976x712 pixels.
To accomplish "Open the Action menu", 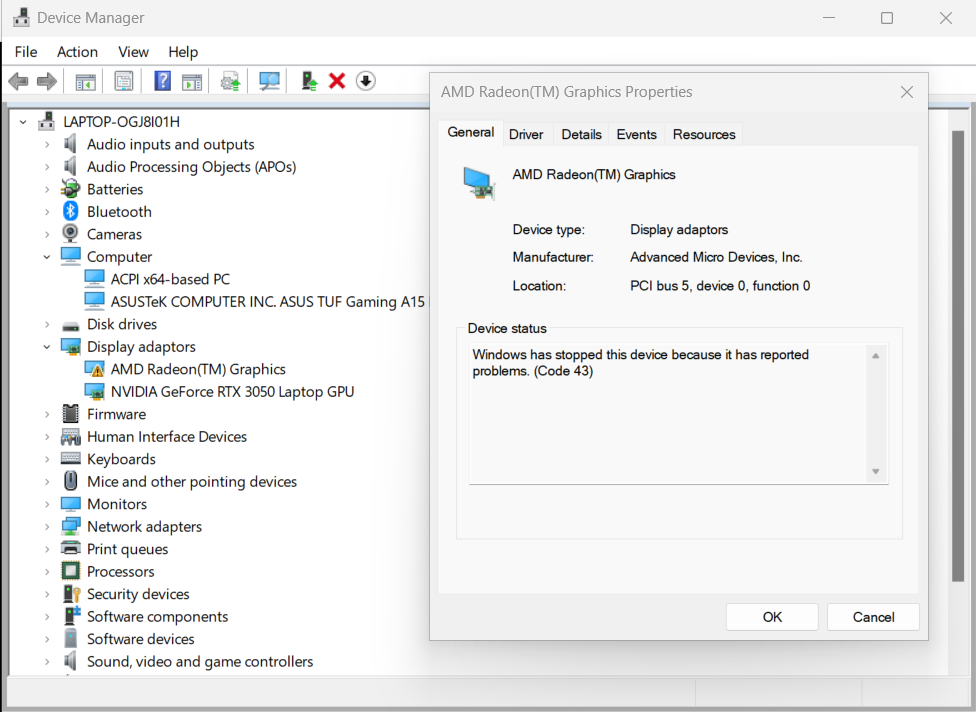I will [77, 52].
